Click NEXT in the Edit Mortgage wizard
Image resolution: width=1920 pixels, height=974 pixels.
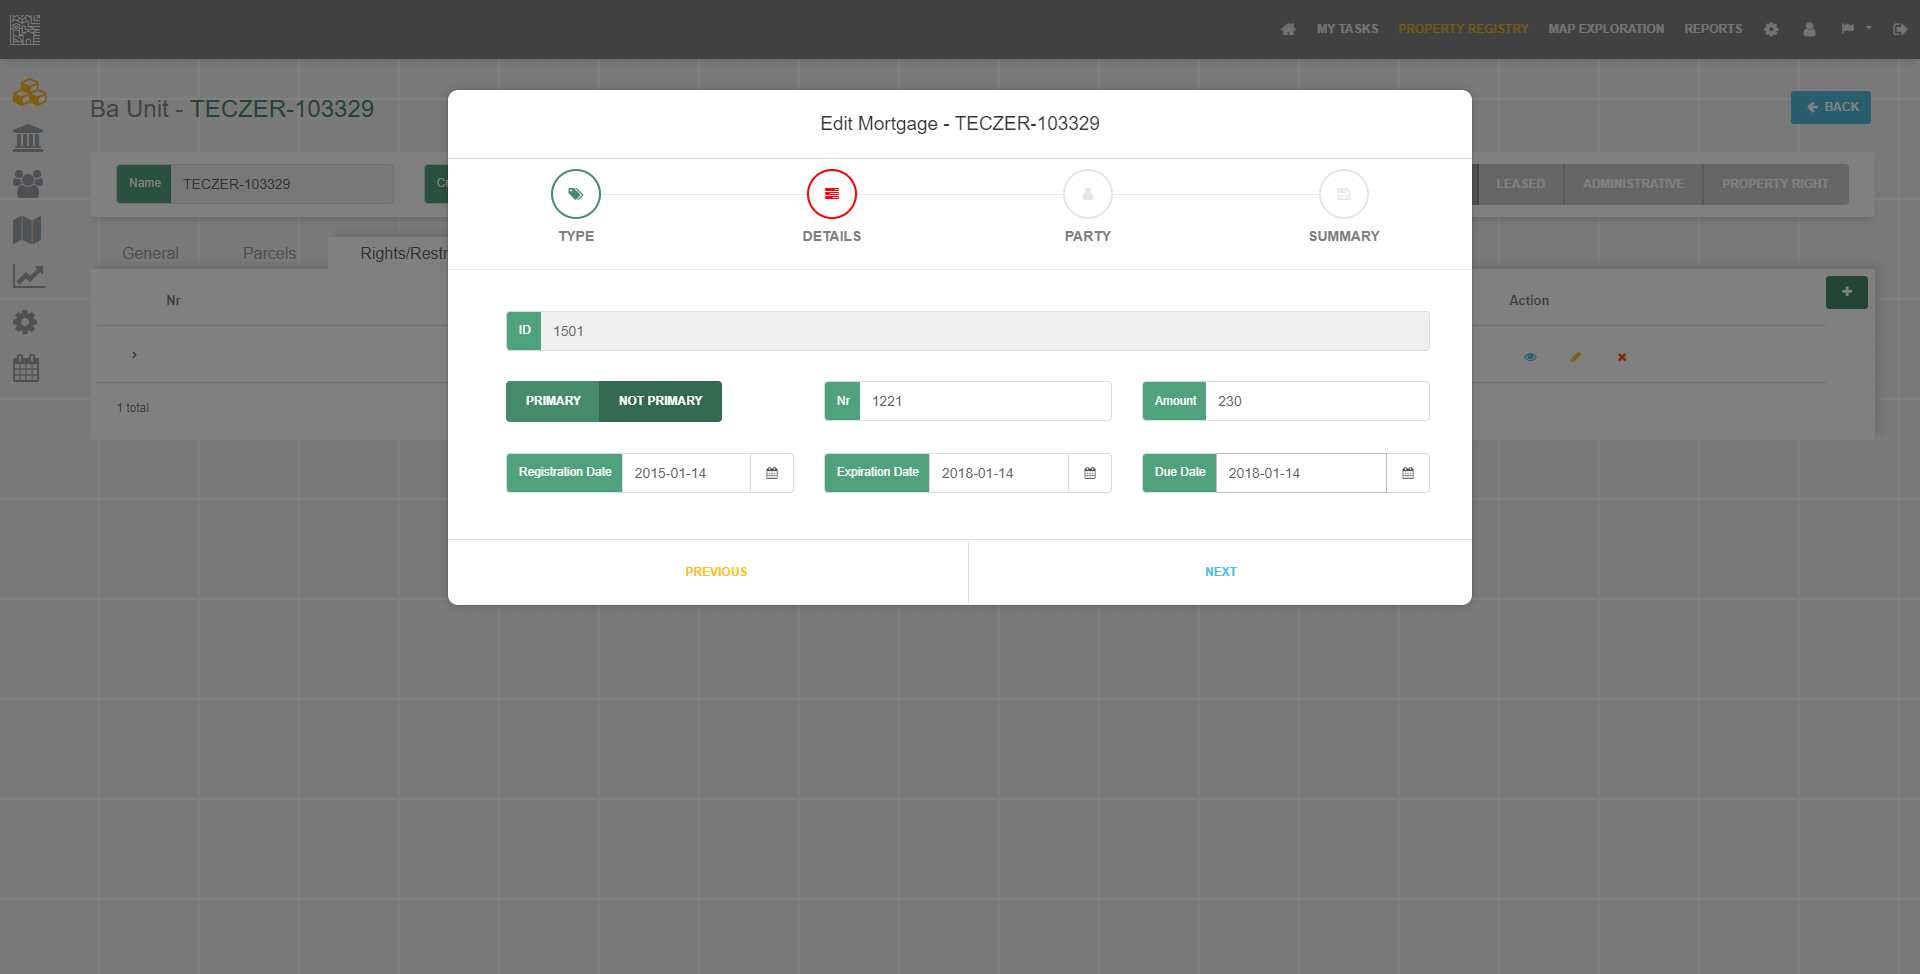tap(1220, 571)
